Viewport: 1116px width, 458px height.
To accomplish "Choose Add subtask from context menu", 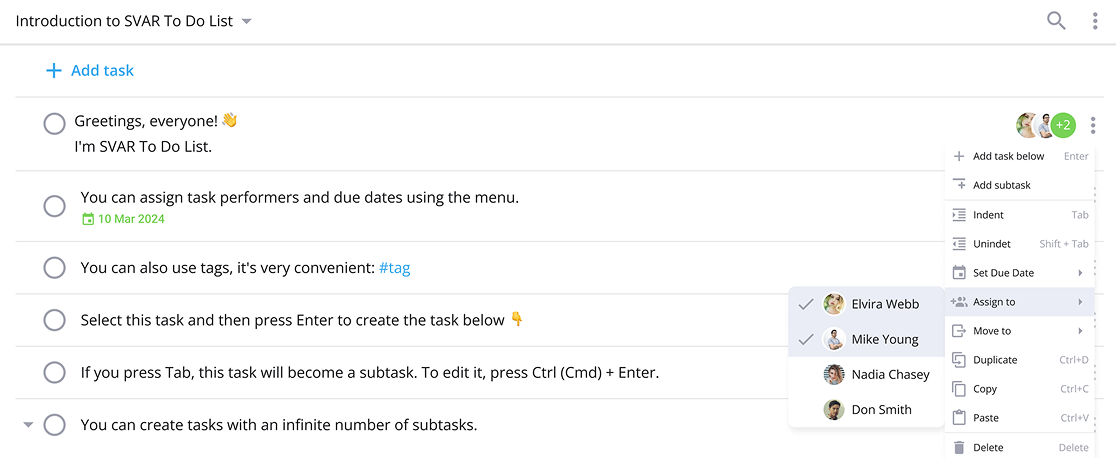I will [x=1020, y=185].
